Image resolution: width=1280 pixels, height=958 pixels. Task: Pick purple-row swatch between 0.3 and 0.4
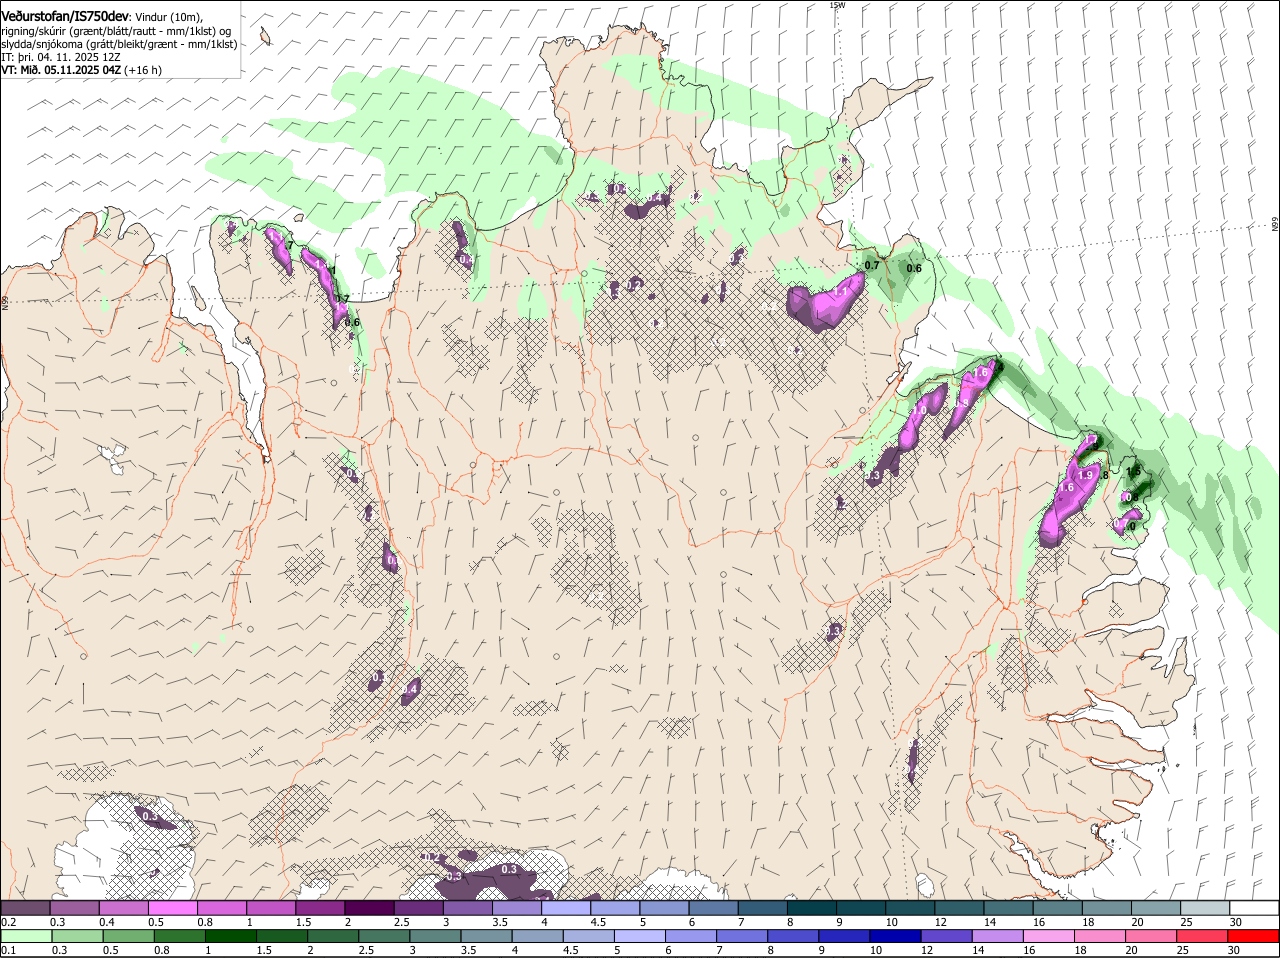coord(74,908)
